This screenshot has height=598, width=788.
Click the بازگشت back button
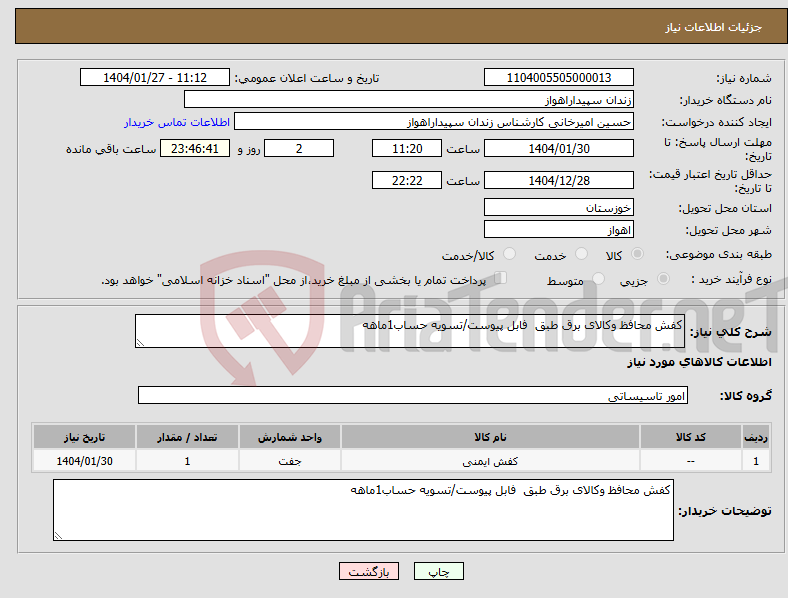coord(369,571)
